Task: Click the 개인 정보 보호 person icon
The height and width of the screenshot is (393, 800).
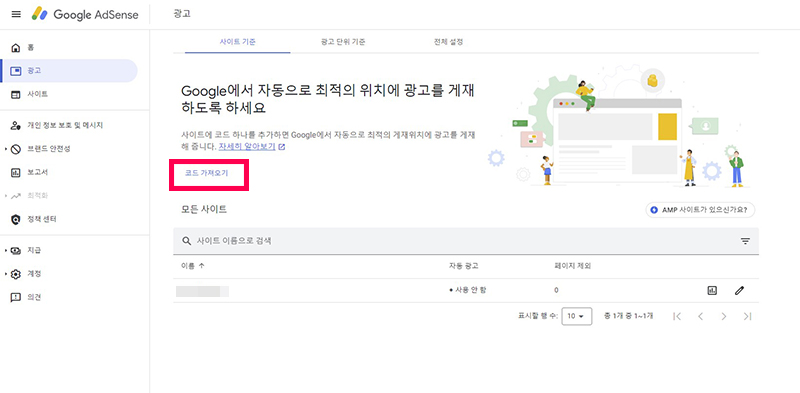Action: 16,126
